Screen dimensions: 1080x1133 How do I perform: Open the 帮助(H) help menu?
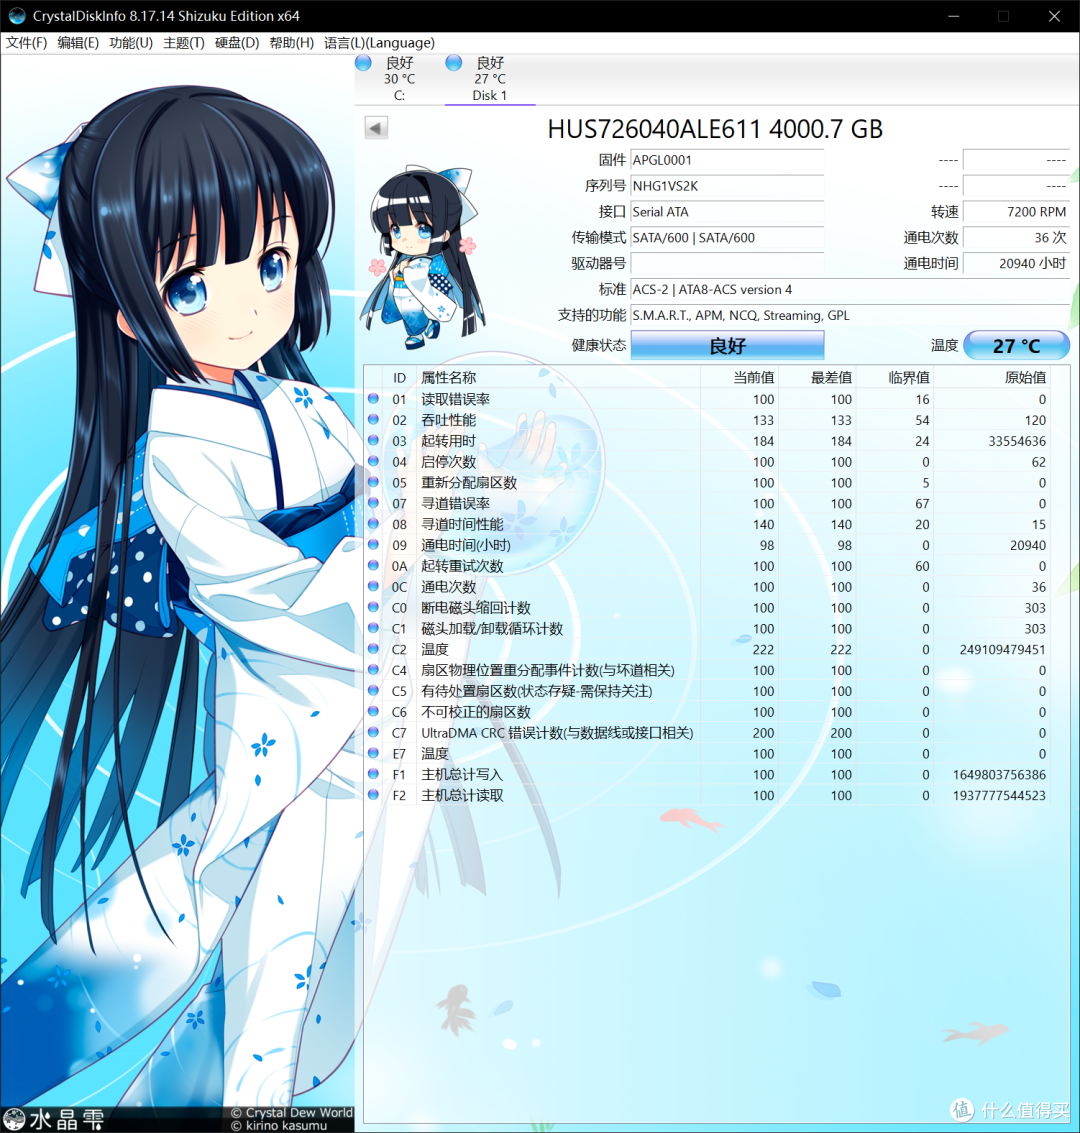pyautogui.click(x=291, y=43)
